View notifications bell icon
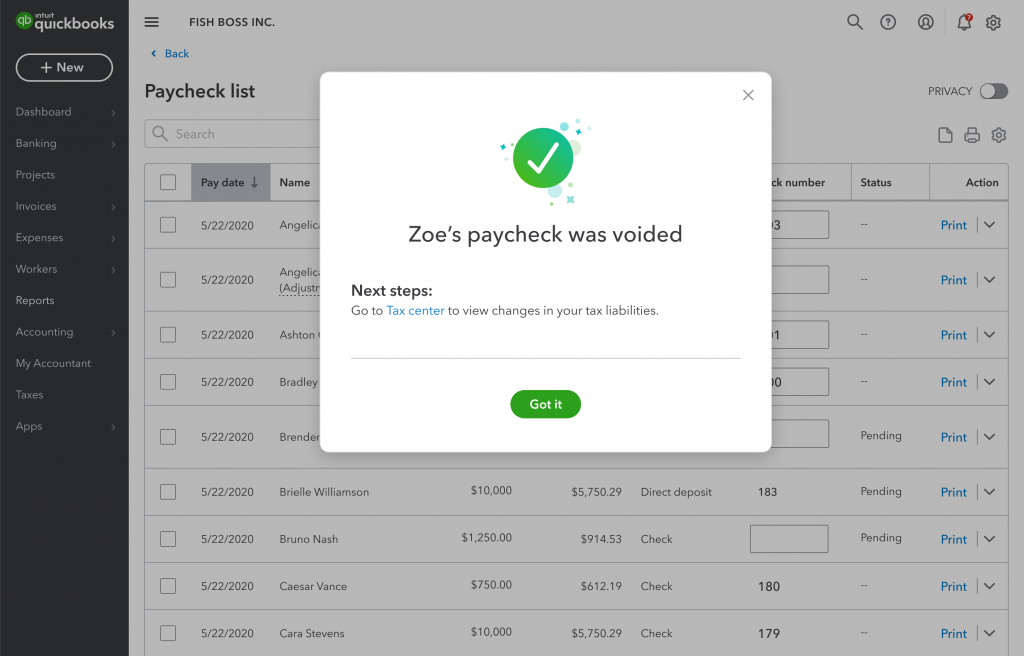The image size is (1024, 656). coord(964,22)
